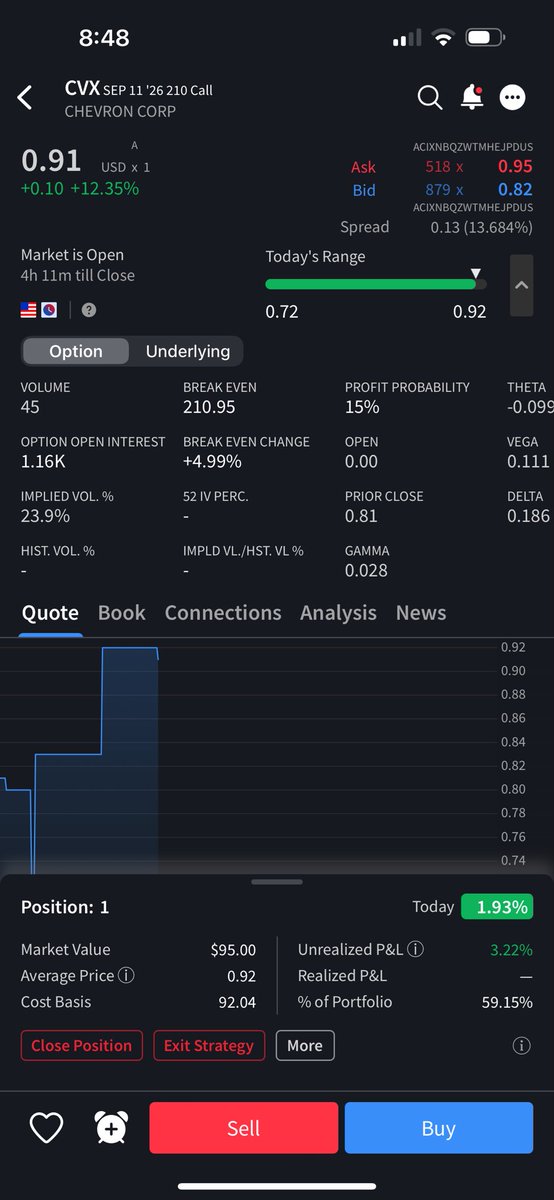Tap the BREAK EVEN value 210.95
The width and height of the screenshot is (554, 1200).
[209, 407]
